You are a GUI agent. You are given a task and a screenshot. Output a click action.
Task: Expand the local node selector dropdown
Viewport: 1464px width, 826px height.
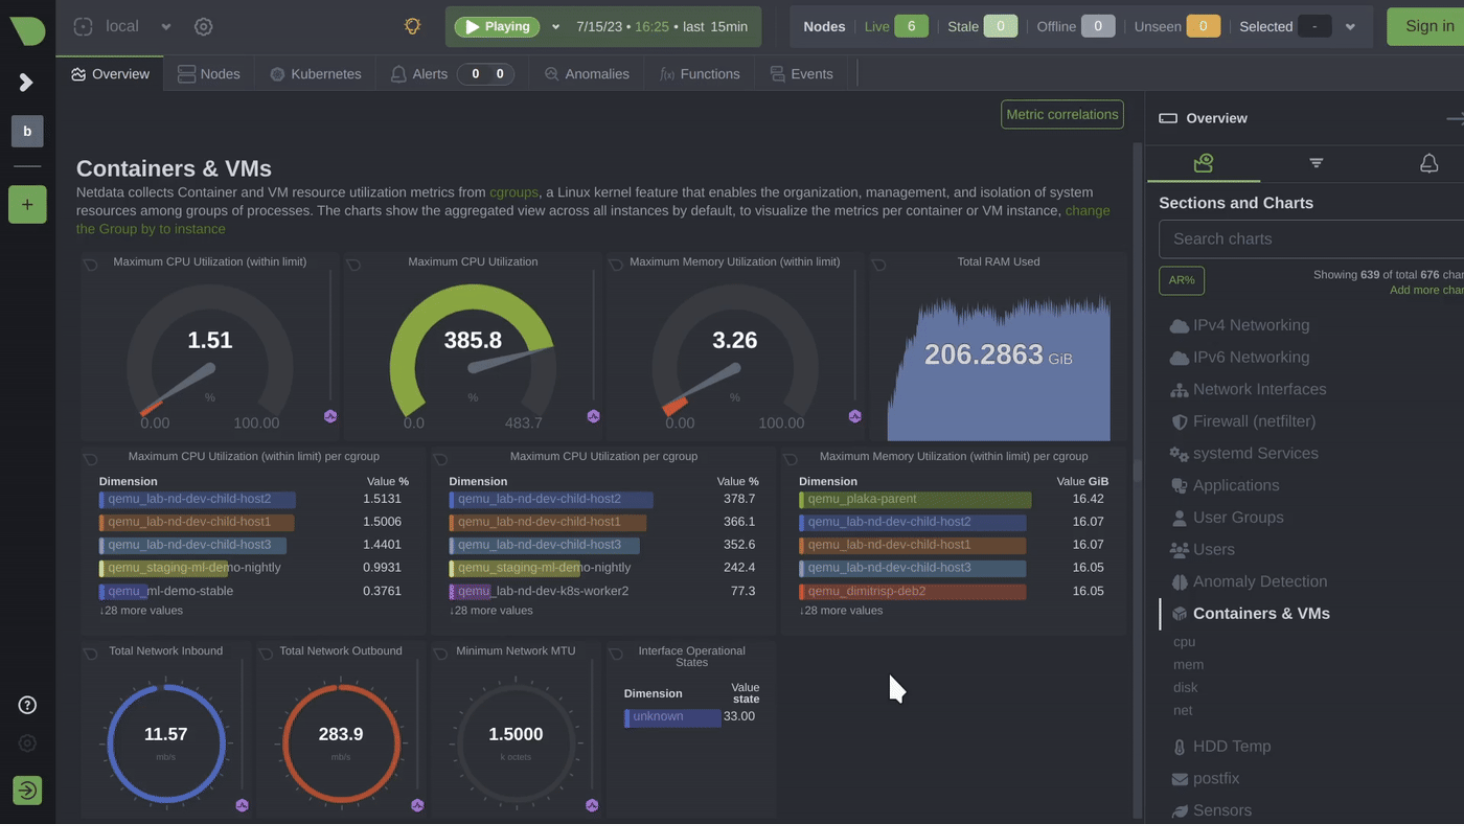(x=164, y=27)
